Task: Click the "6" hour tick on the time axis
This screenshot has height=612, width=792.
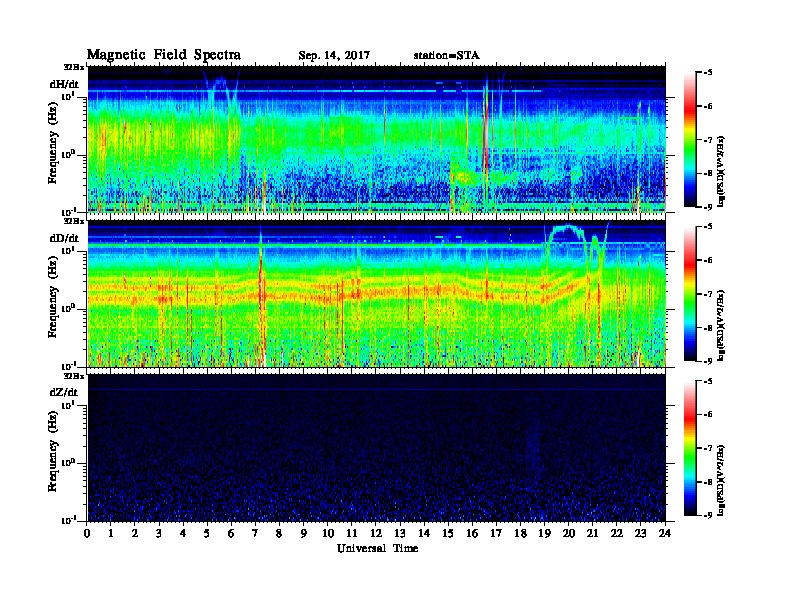Action: [x=231, y=534]
